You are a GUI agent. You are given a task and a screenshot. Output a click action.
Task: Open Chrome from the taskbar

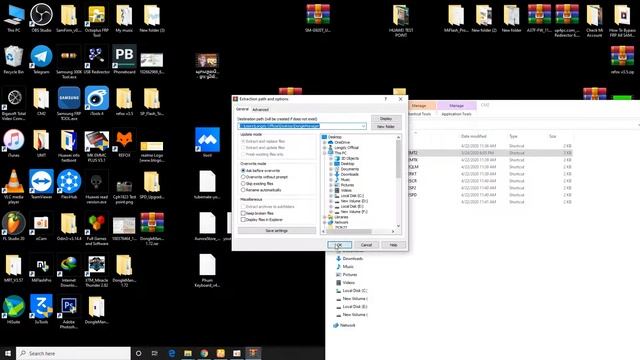pyautogui.click(x=204, y=353)
